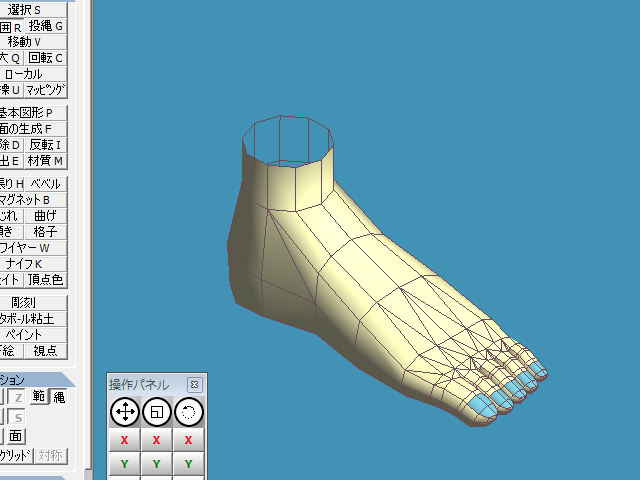Pick the 回転 C rotate tool
The width and height of the screenshot is (640, 480).
pos(46,58)
